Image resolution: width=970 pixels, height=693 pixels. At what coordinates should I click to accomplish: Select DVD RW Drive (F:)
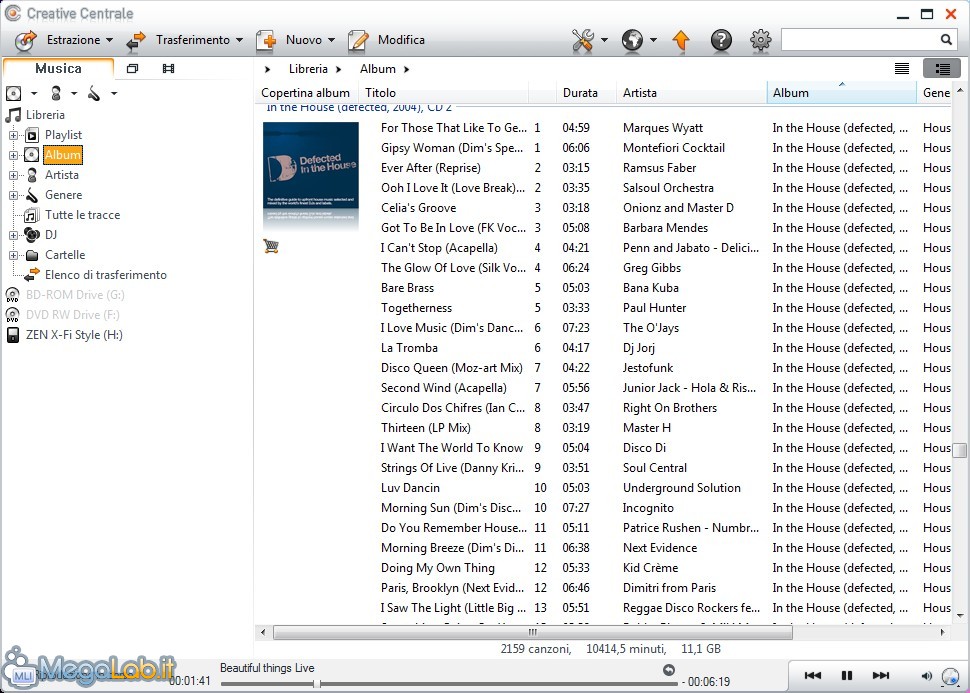pyautogui.click(x=72, y=315)
